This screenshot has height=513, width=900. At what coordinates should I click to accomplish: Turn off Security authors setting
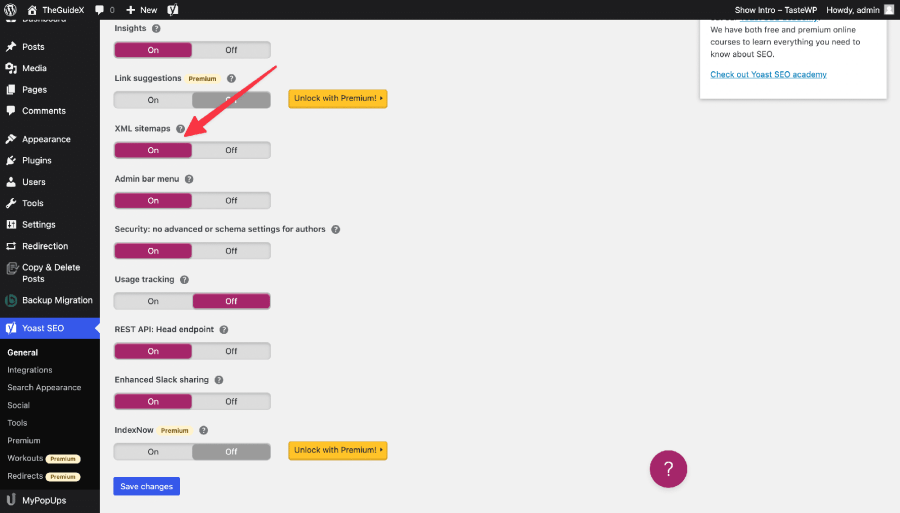click(231, 251)
